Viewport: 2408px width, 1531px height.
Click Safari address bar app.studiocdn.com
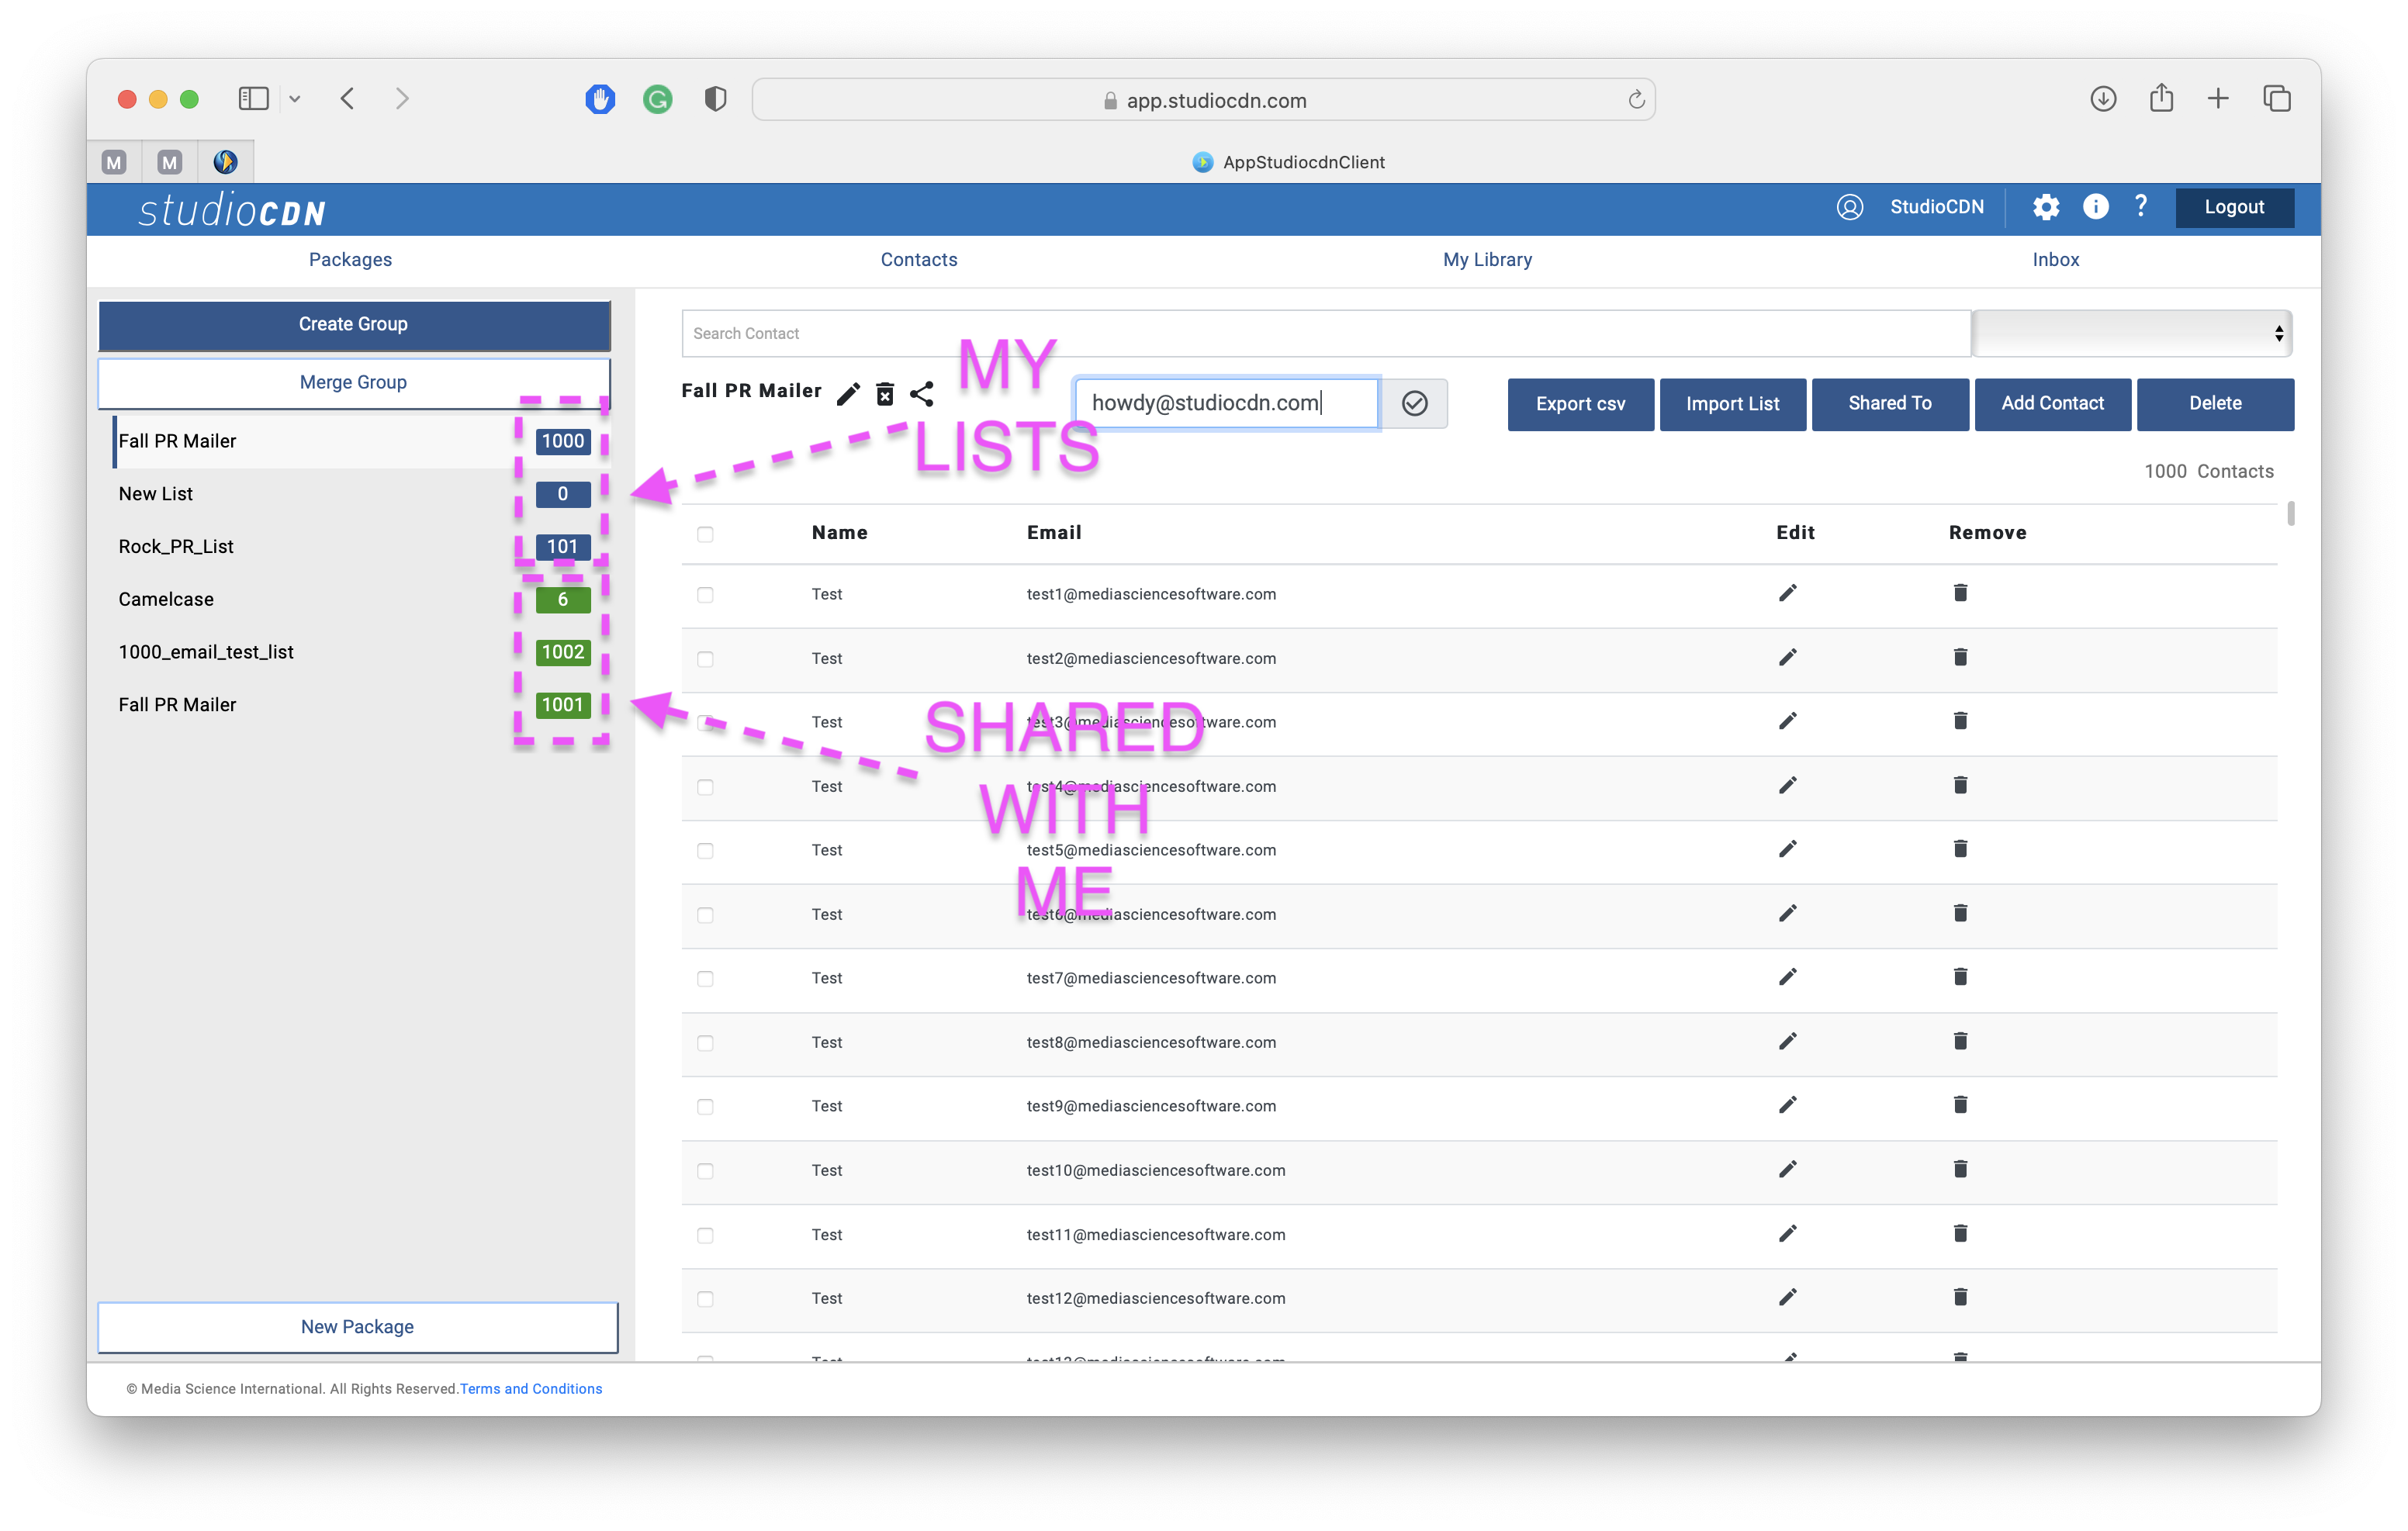(1204, 100)
